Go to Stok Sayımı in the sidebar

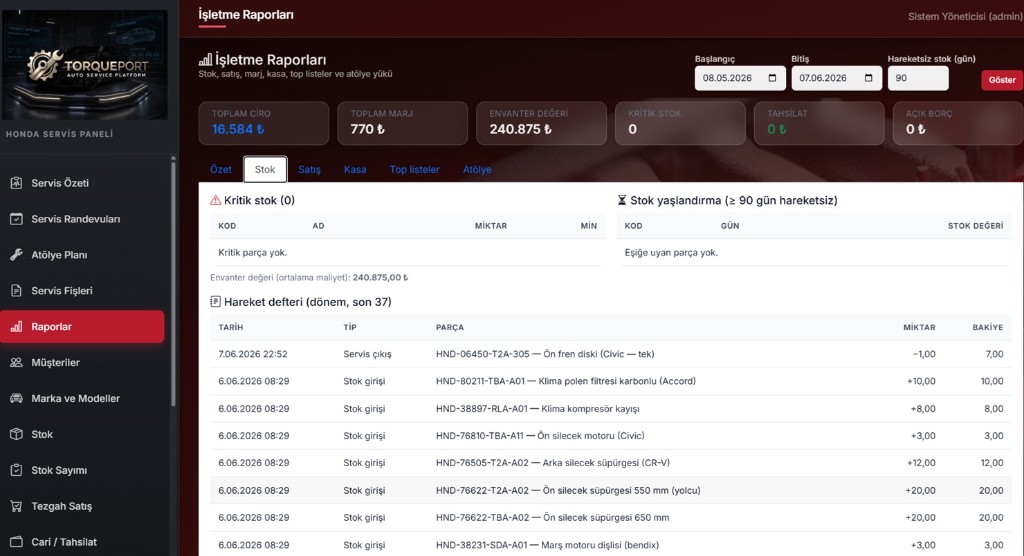pos(82,470)
